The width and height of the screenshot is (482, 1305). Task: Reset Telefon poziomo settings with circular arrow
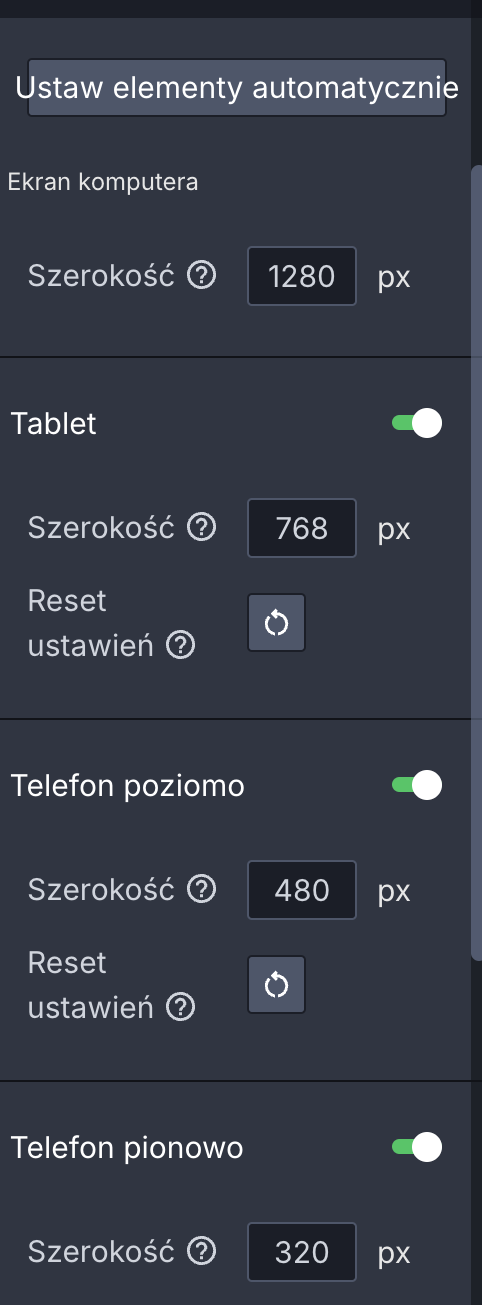click(x=277, y=985)
